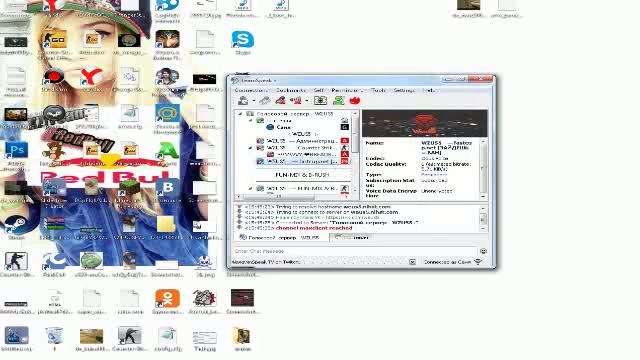The width and height of the screenshot is (640, 360).
Task: Open the Counter-Strike soldier icon near Steam
Action: click(x=16, y=264)
